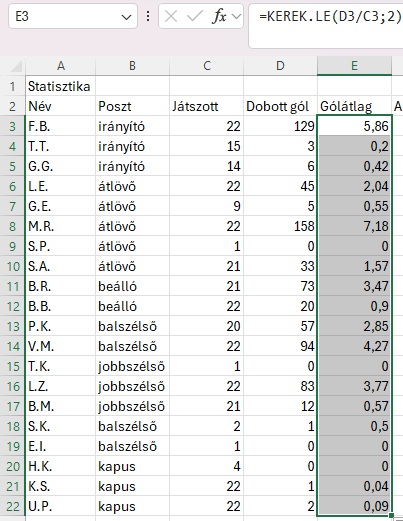
Task: Expand the dropdown next to fx
Action: pyautogui.click(x=236, y=16)
